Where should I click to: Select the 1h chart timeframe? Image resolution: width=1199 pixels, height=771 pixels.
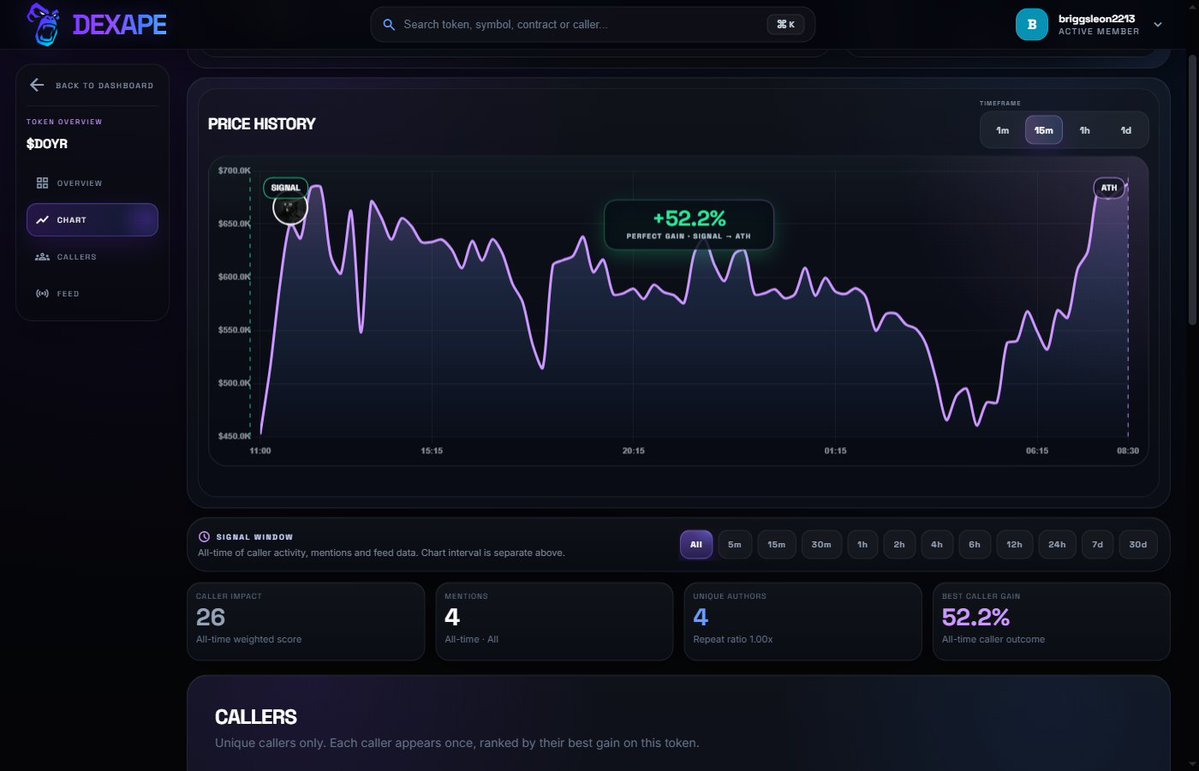[x=1084, y=130]
